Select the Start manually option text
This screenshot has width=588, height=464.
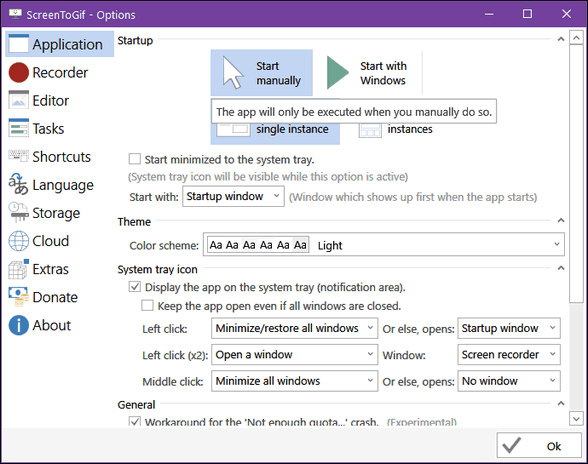pos(279,73)
